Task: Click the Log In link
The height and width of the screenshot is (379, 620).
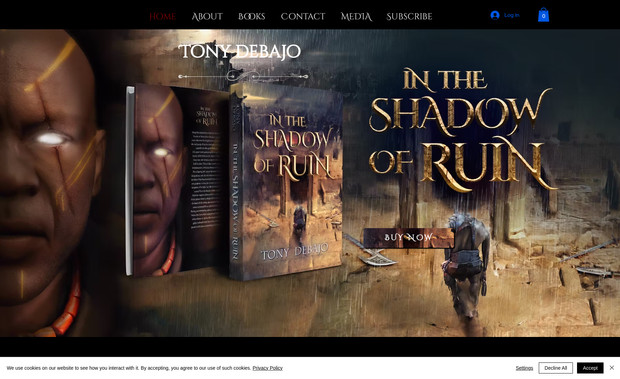Action: click(x=511, y=15)
